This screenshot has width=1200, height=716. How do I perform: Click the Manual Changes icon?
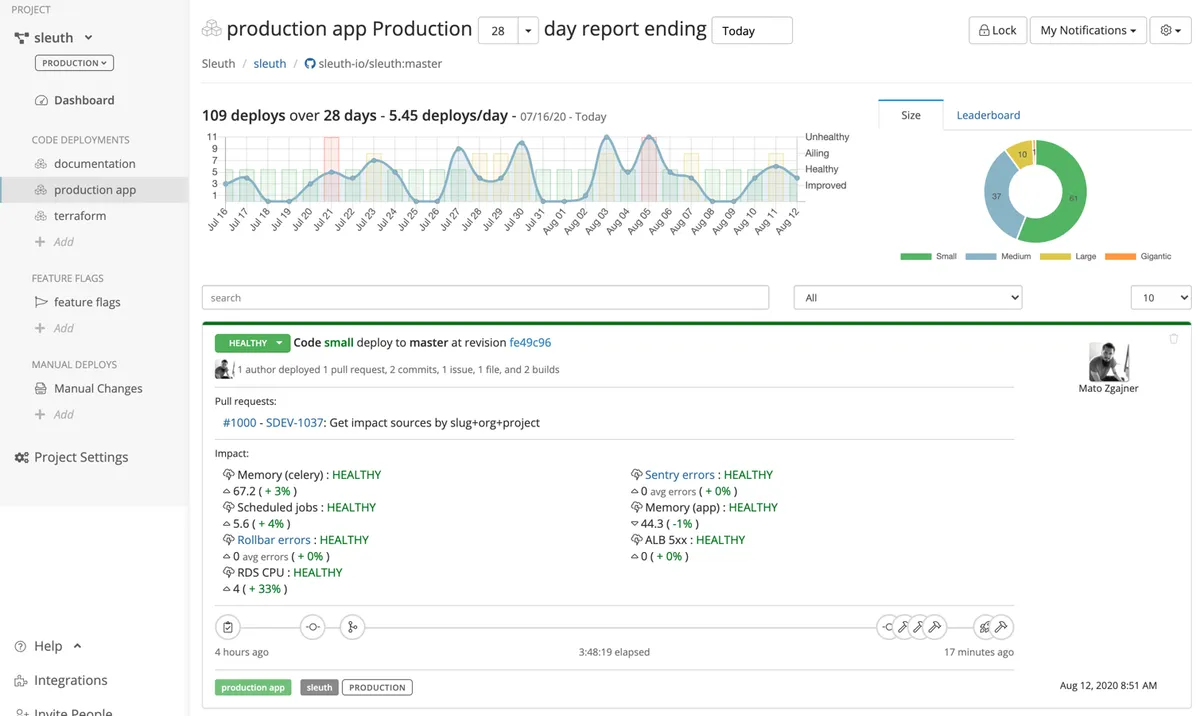tap(41, 388)
